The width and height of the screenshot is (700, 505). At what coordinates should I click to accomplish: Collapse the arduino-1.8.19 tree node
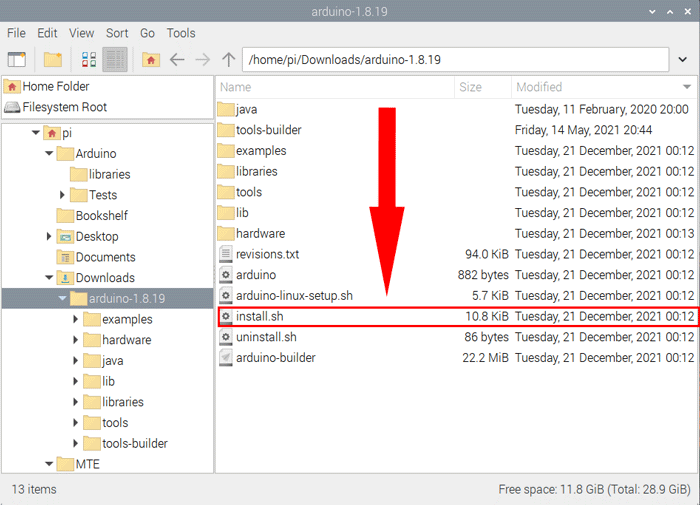(62, 298)
